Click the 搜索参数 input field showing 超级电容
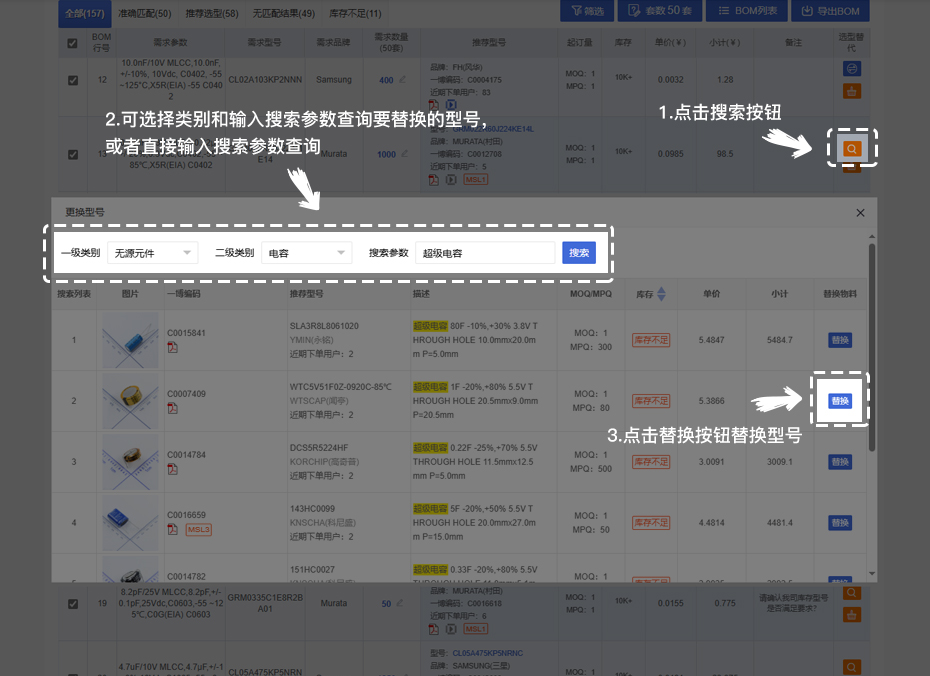930x676 pixels. pos(486,252)
